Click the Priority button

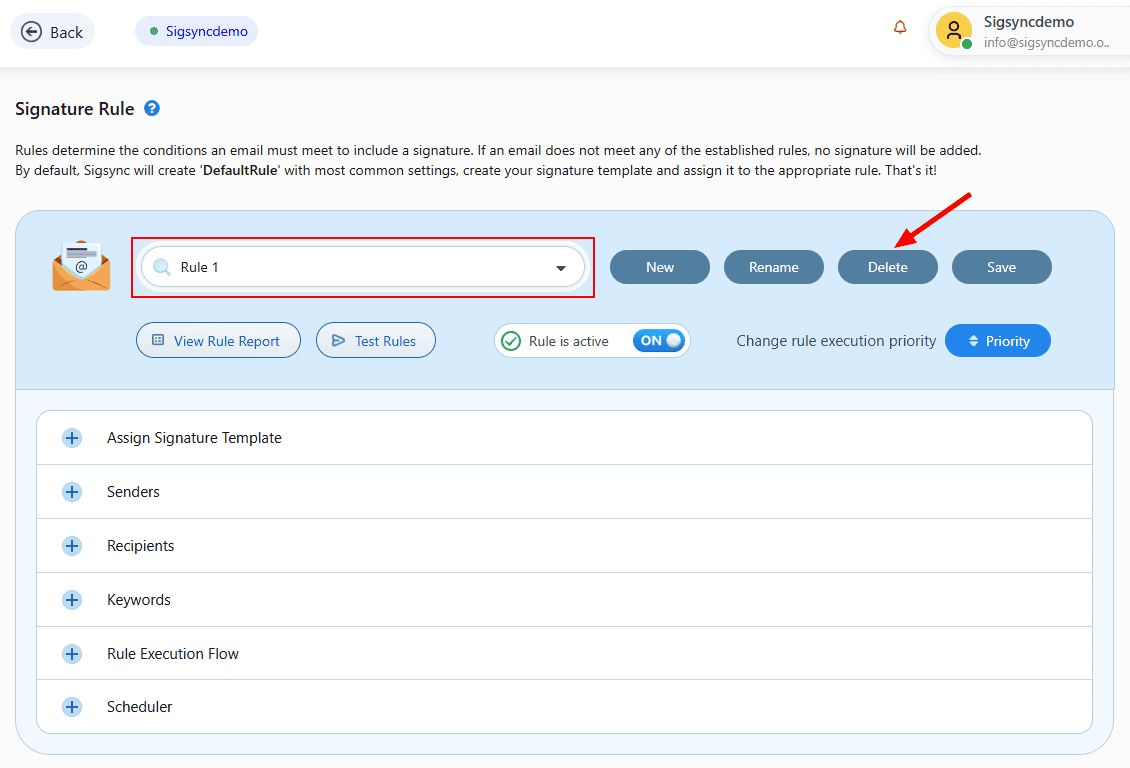[997, 341]
